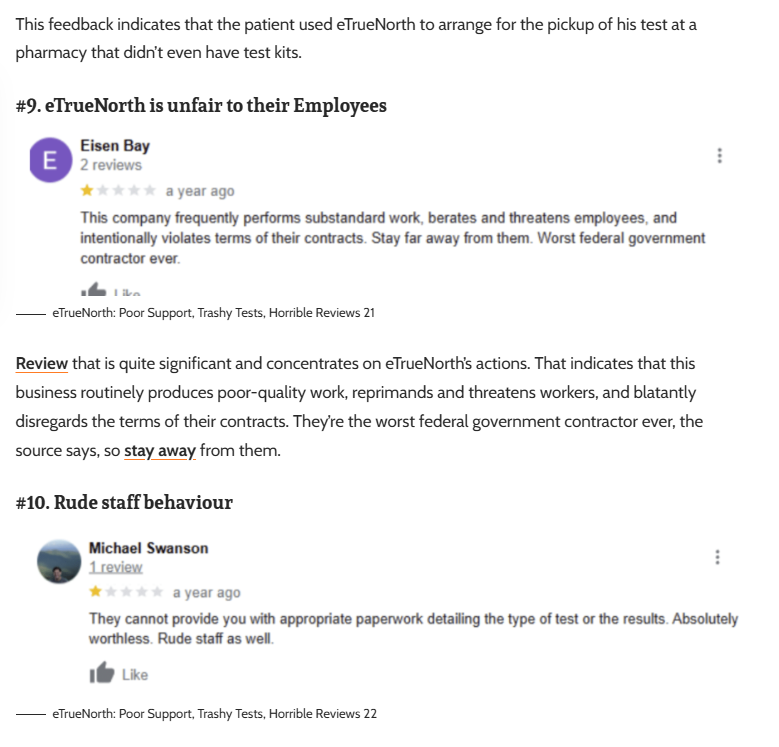Open three-dot menu on Michael Swanson review
The image size is (779, 747).
tap(717, 557)
